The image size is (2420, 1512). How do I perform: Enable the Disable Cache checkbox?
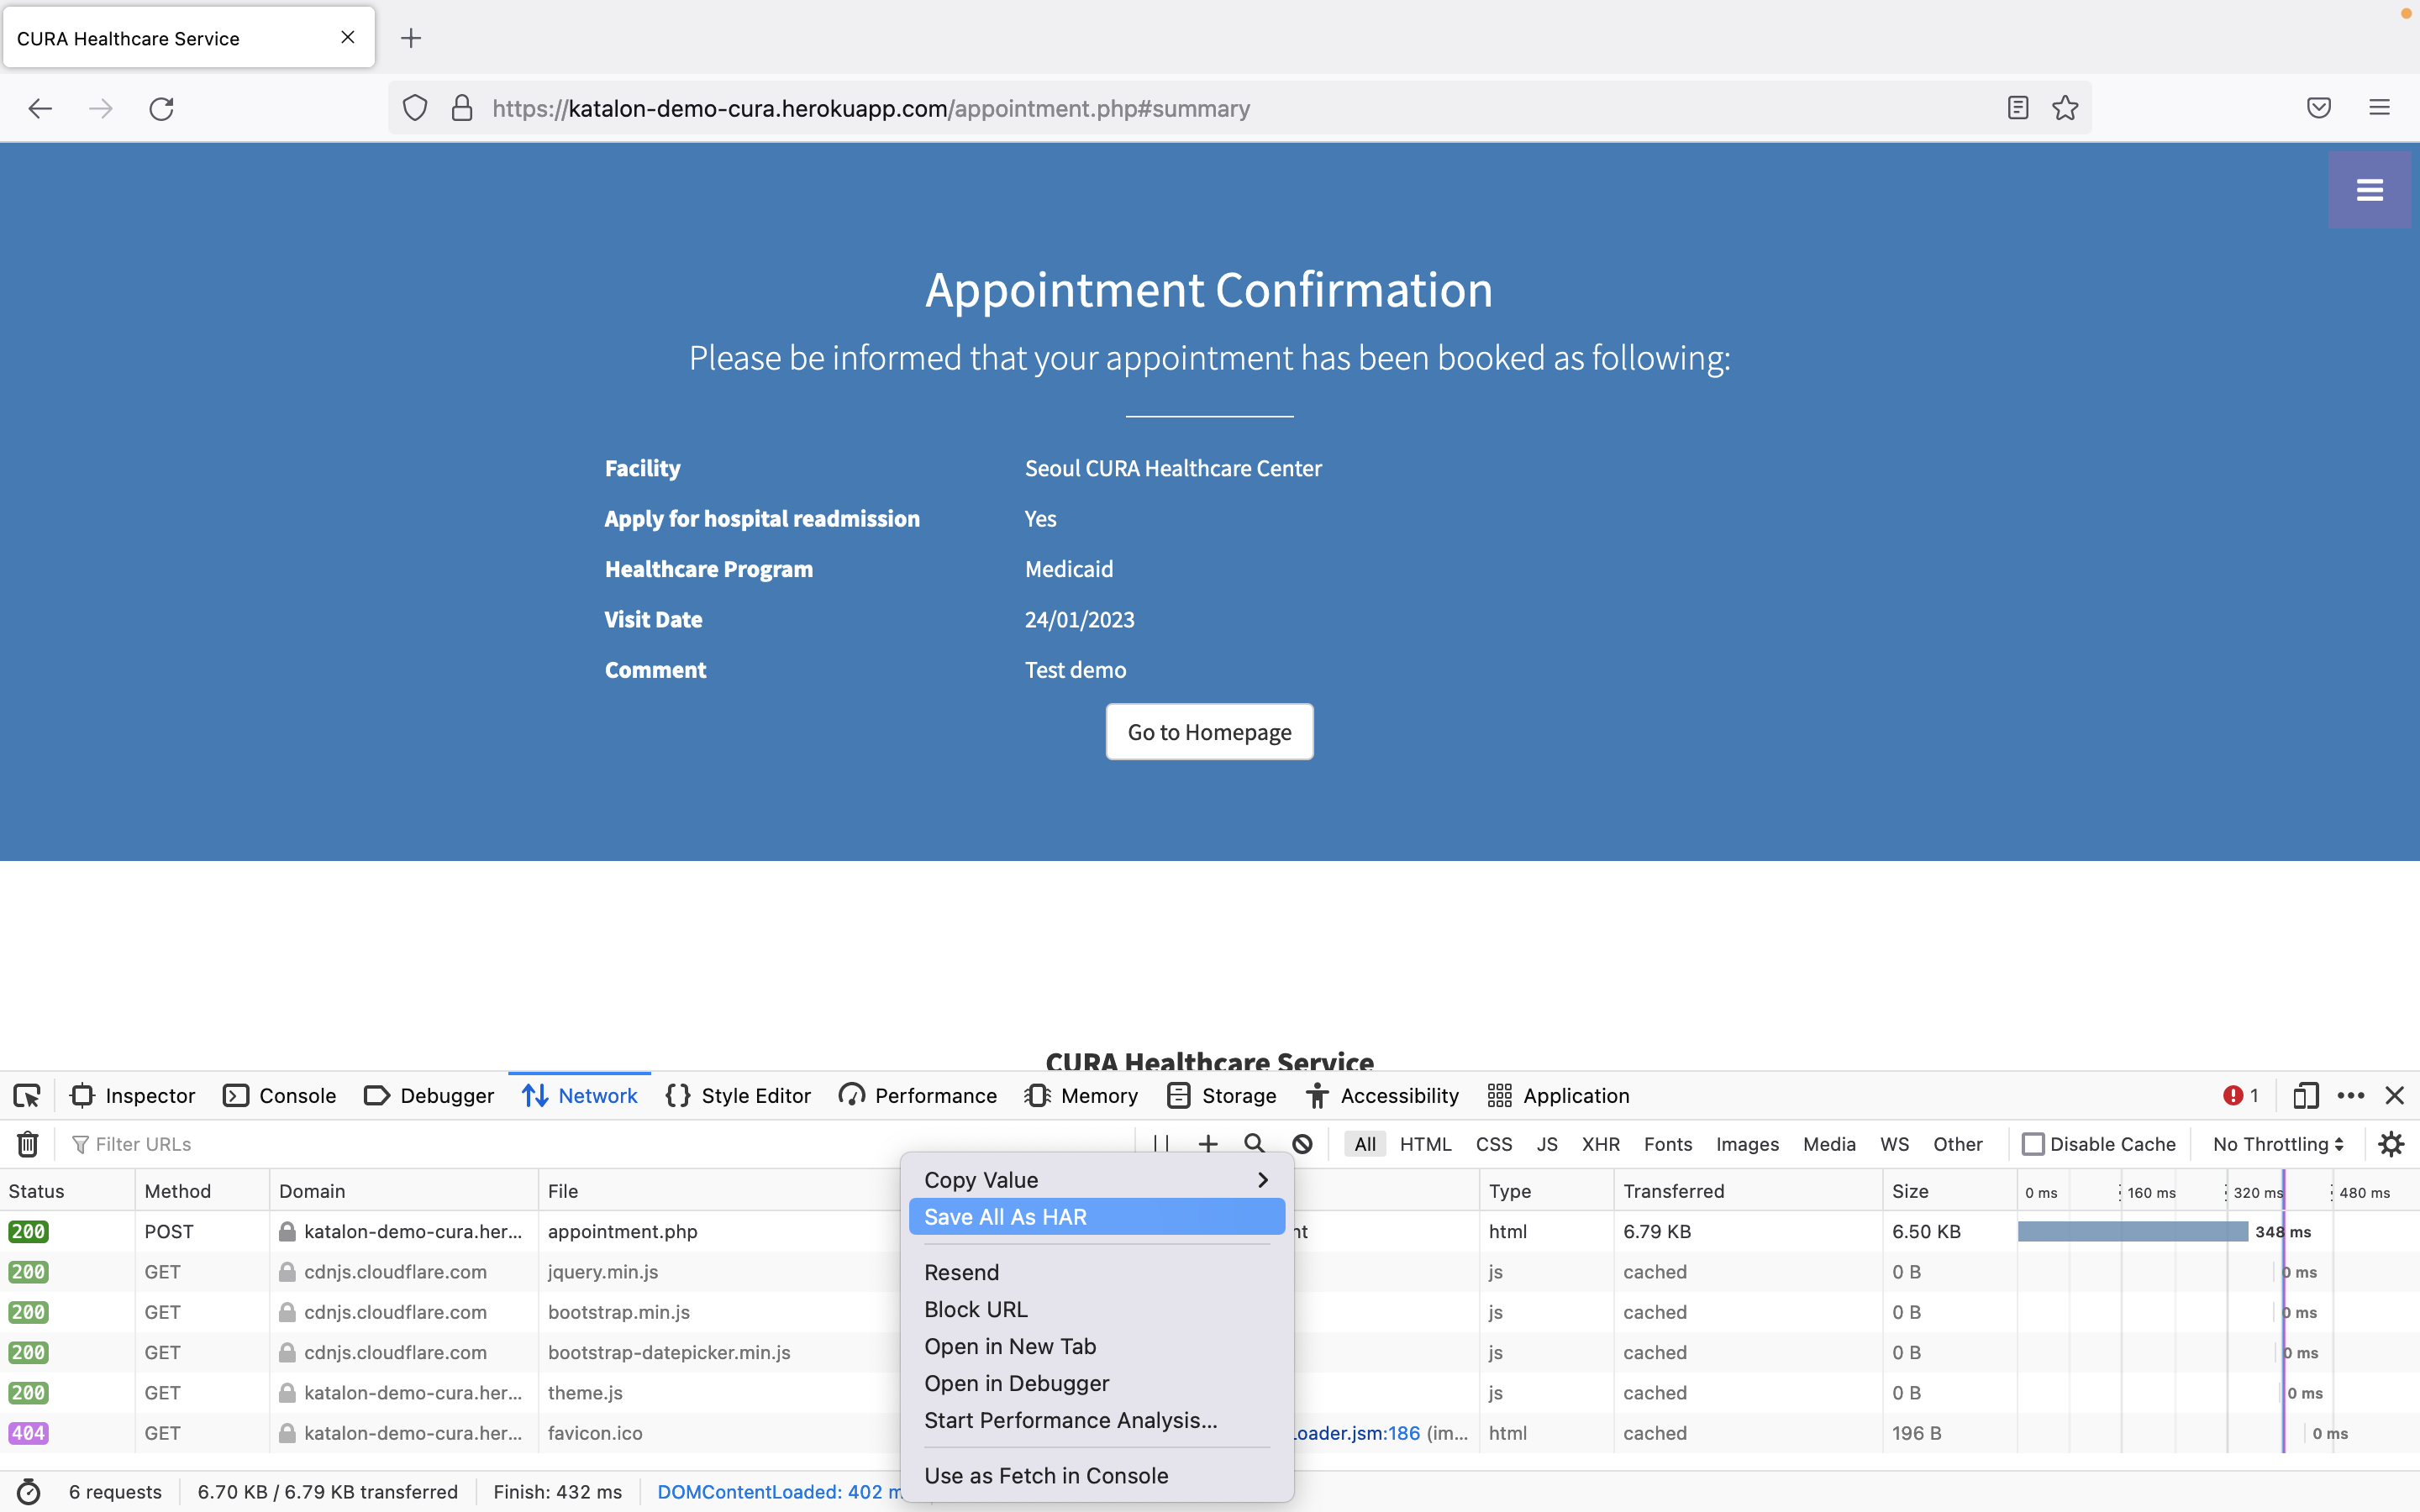point(2033,1144)
